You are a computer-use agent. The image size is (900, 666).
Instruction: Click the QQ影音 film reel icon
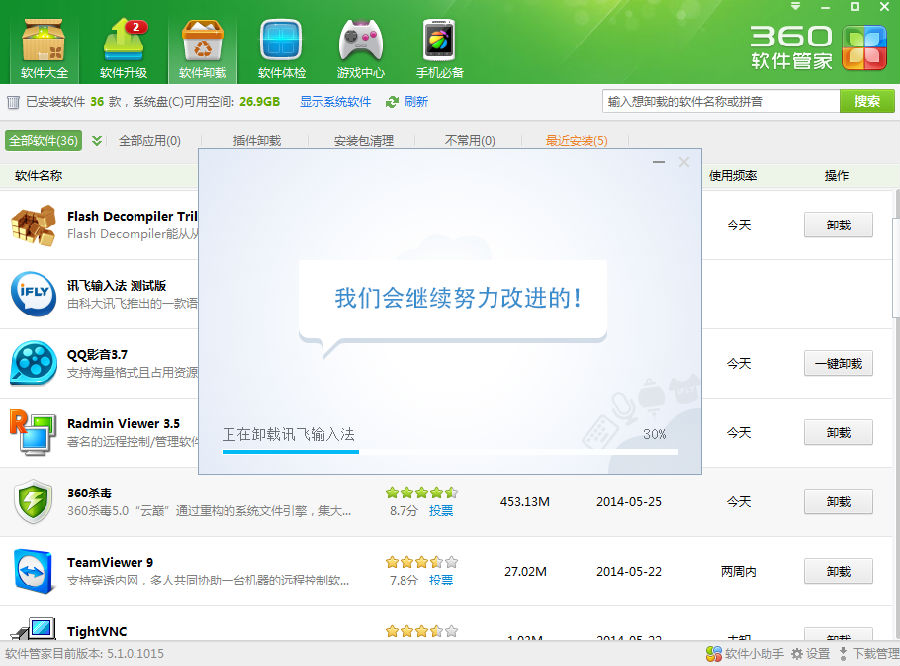click(x=33, y=363)
